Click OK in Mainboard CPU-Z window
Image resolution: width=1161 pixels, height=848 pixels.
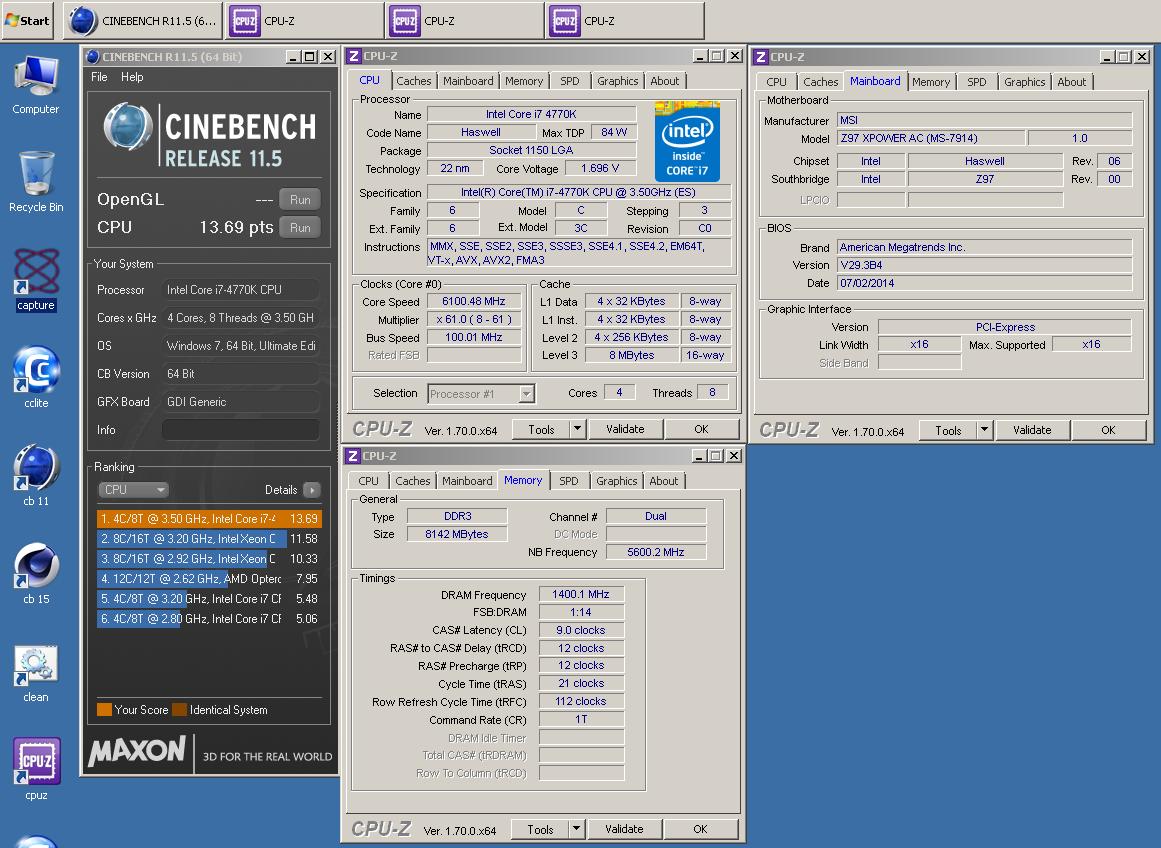[x=1108, y=430]
